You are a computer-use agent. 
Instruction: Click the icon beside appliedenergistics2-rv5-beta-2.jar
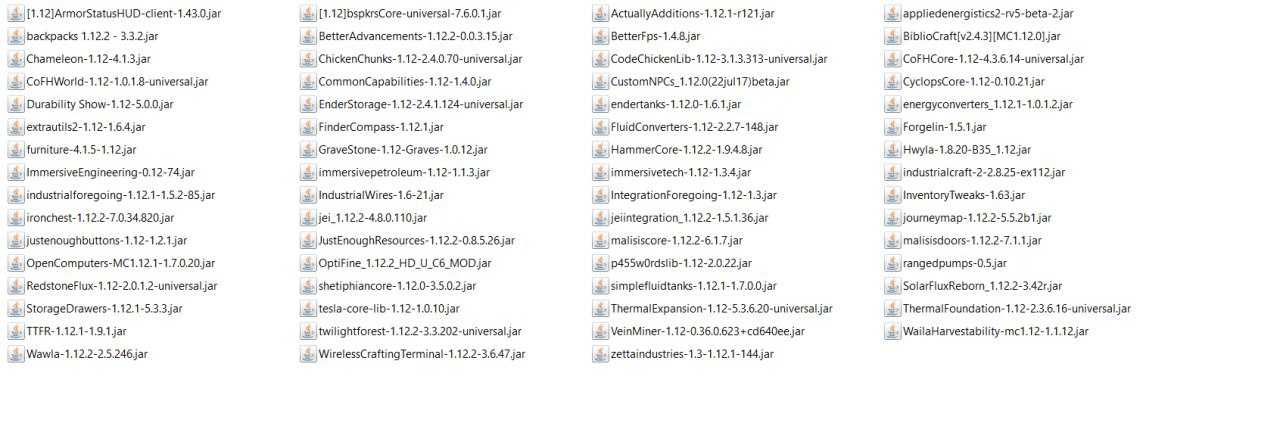[x=893, y=14]
